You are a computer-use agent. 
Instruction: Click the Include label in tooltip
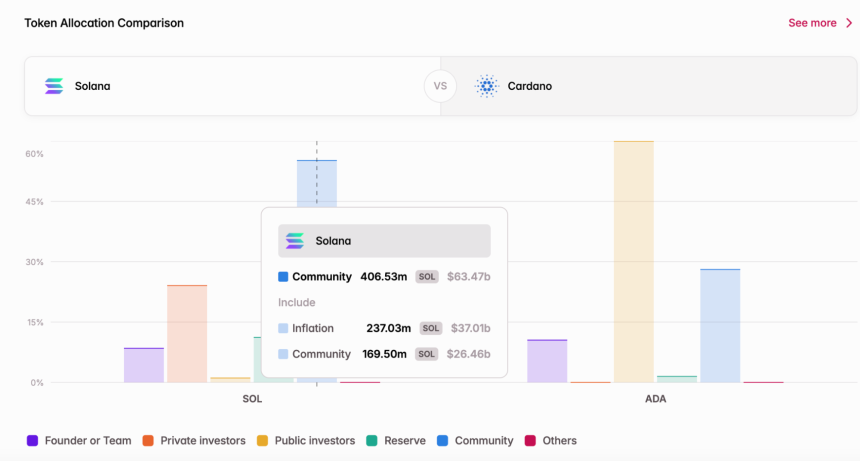point(297,303)
